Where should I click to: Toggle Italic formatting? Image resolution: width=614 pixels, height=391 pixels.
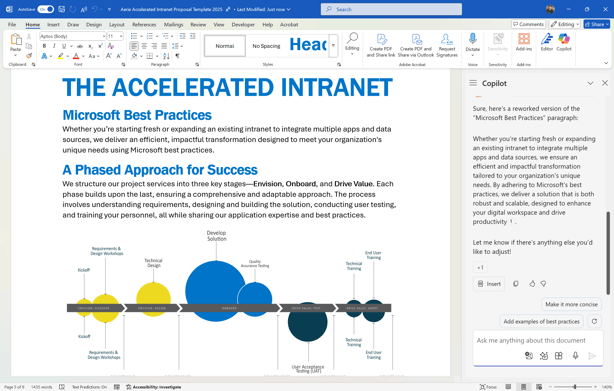[x=54, y=46]
